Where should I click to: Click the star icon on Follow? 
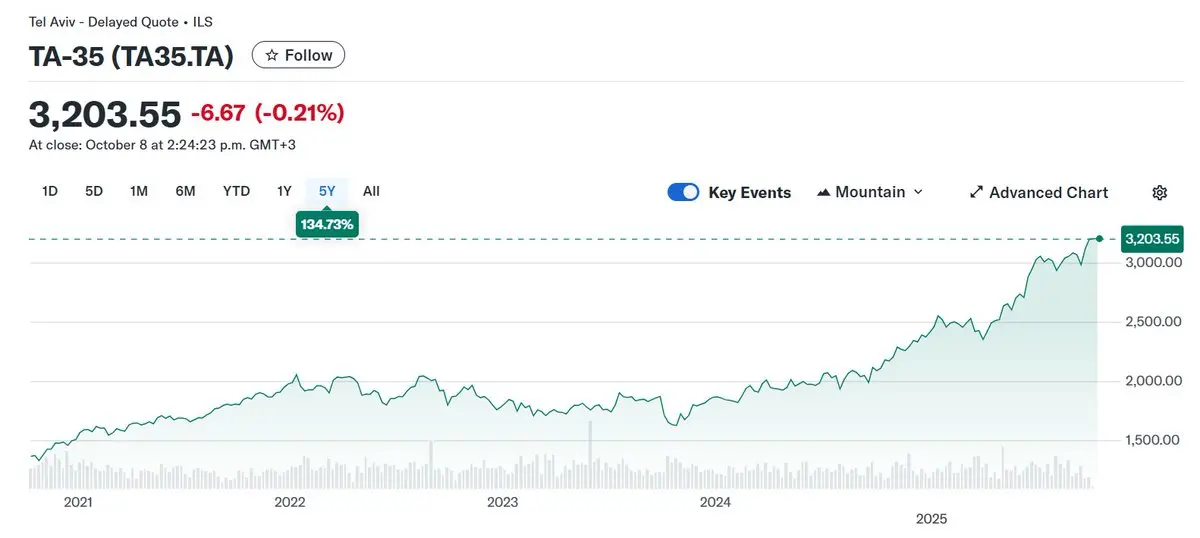pos(271,55)
